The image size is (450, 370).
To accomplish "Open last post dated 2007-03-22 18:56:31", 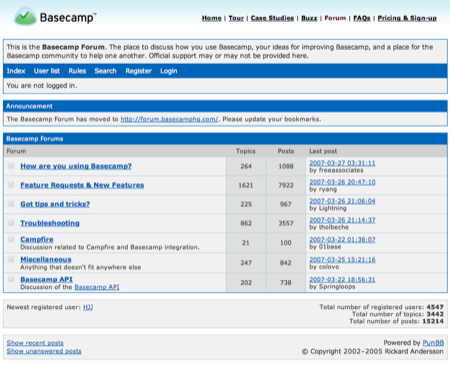I will click(x=342, y=279).
